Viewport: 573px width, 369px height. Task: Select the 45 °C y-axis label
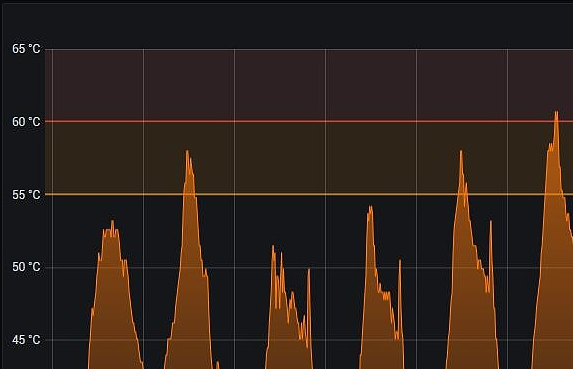[26, 340]
